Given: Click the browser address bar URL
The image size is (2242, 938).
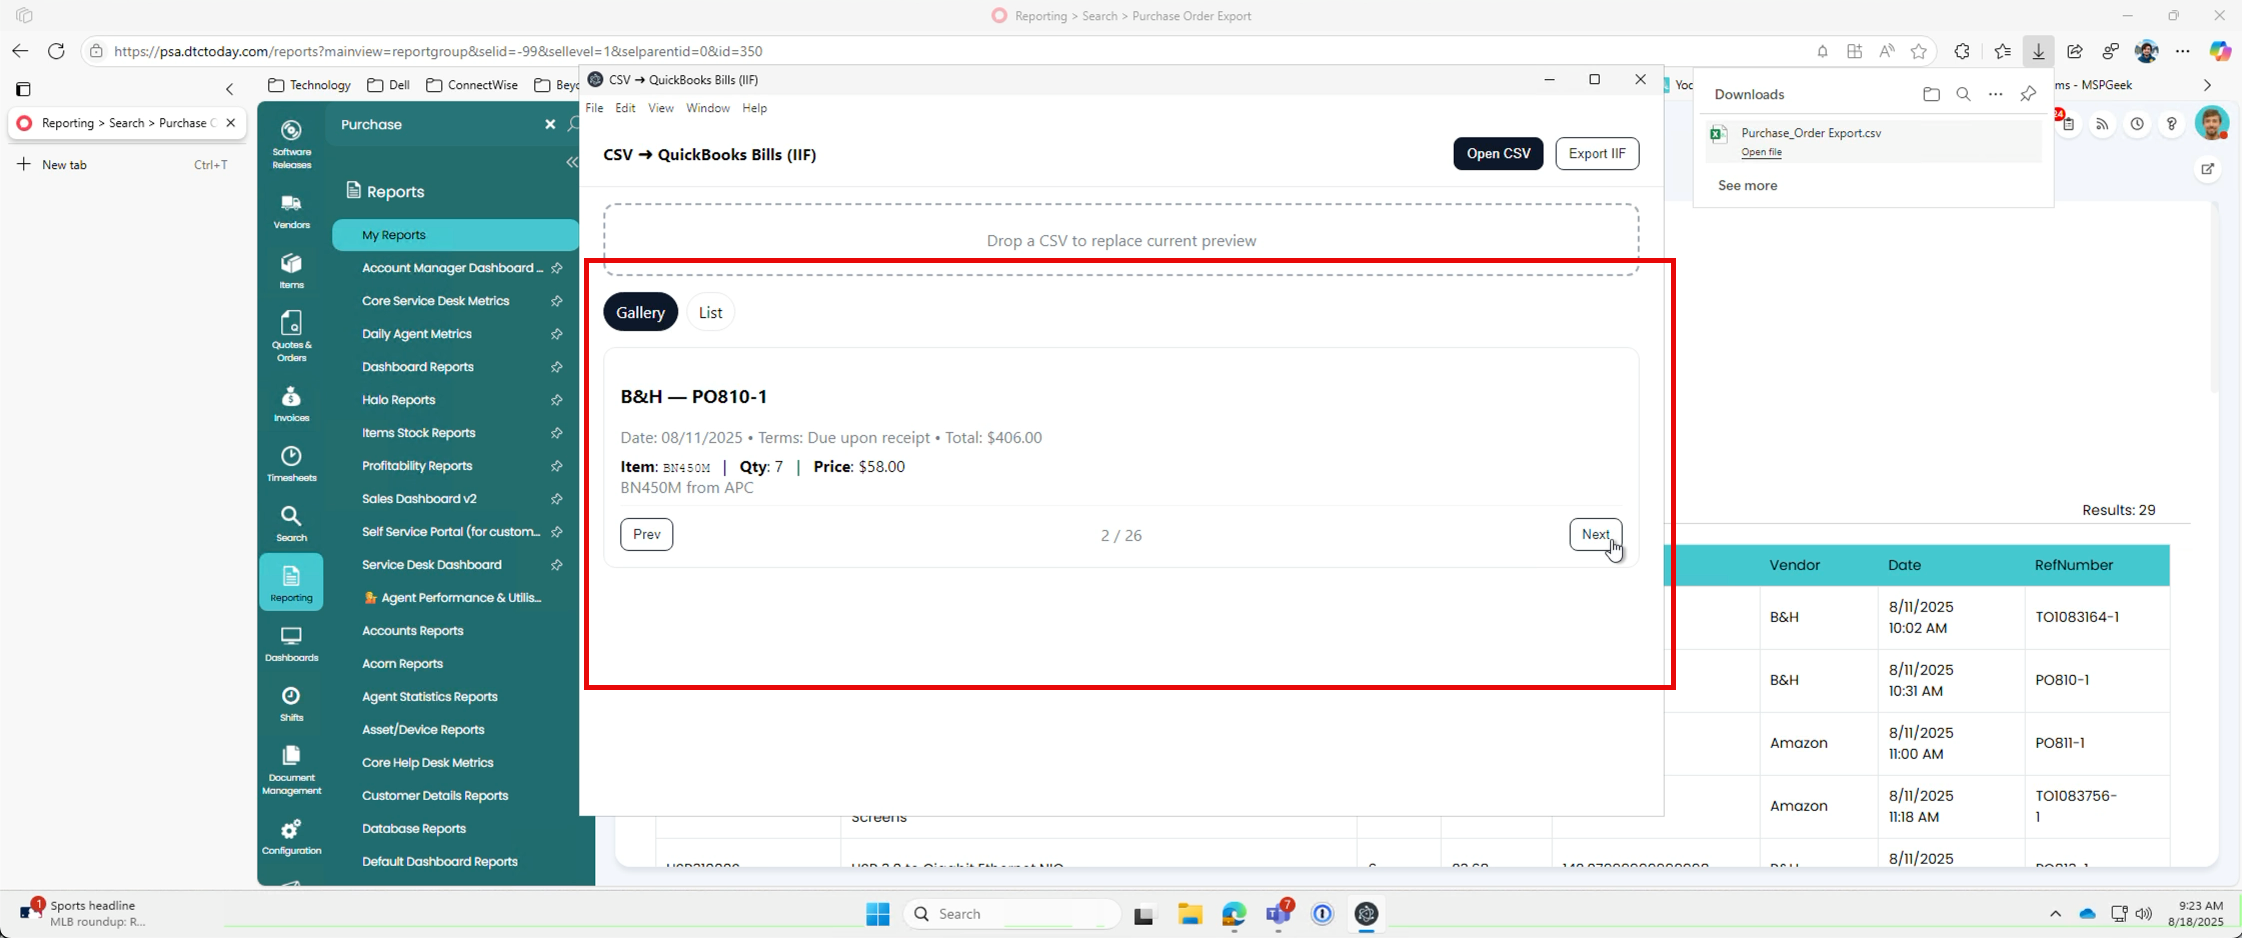Looking at the screenshot, I should (x=438, y=51).
